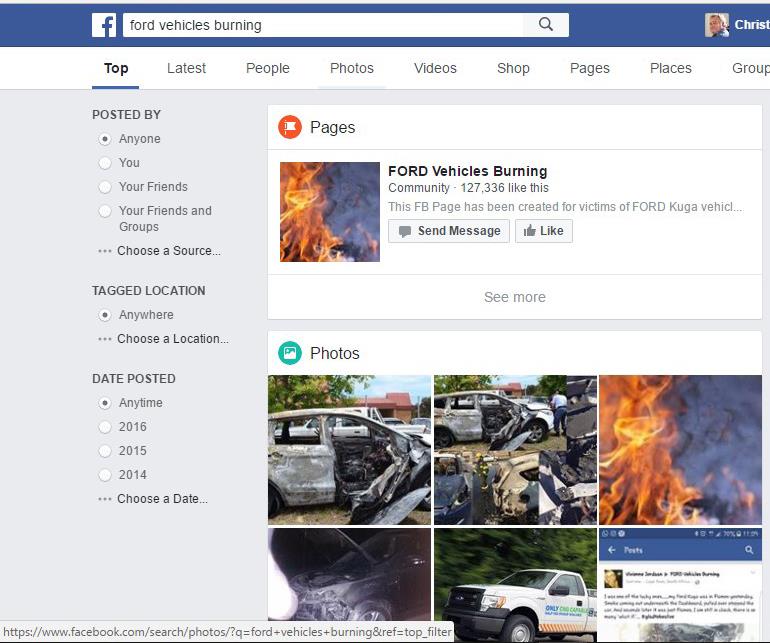Screen dimensions: 770x643
Task: Click '127,336 like this' text
Action: click(x=504, y=188)
